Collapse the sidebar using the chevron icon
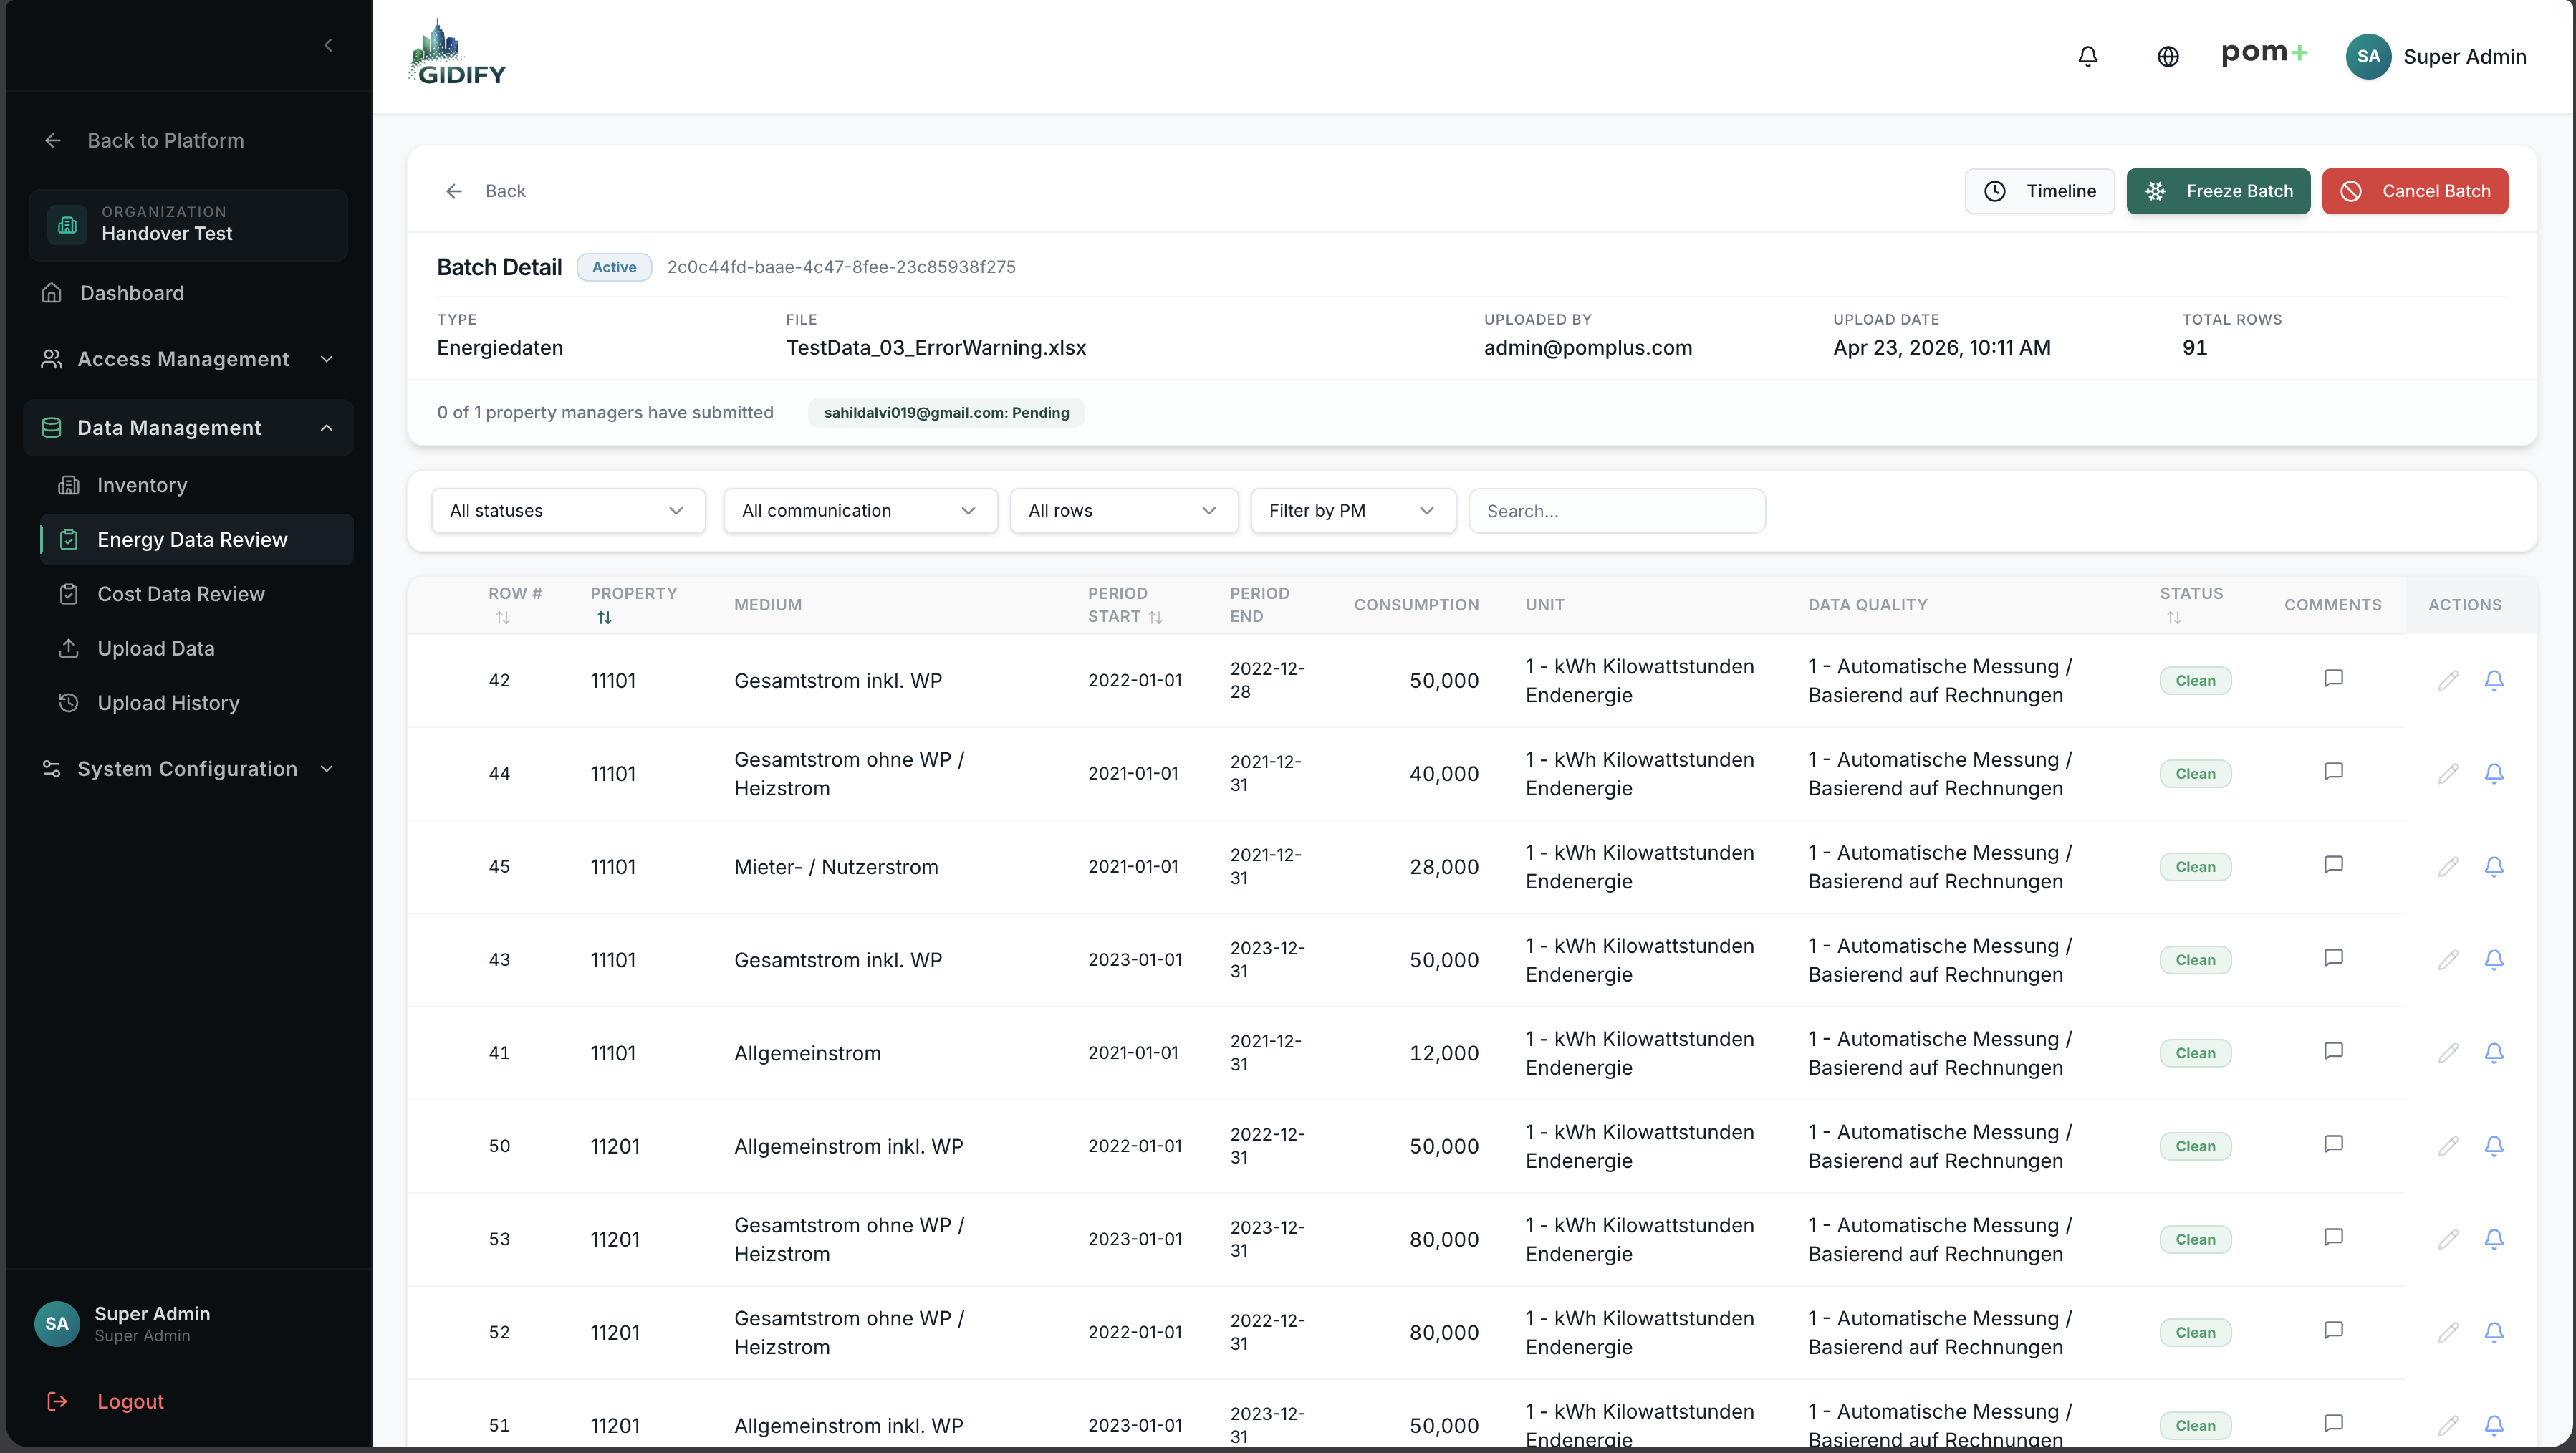 [328, 45]
